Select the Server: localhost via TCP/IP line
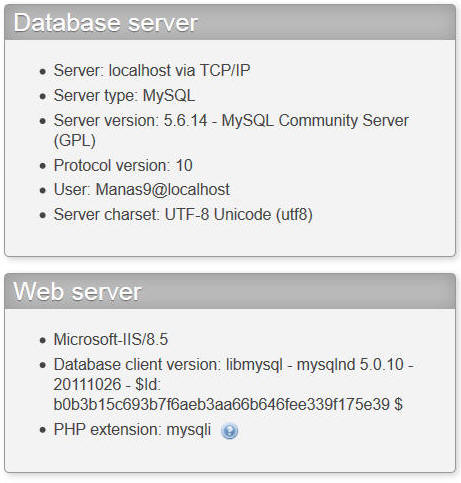Screen dimensions: 461x483 [152, 70]
